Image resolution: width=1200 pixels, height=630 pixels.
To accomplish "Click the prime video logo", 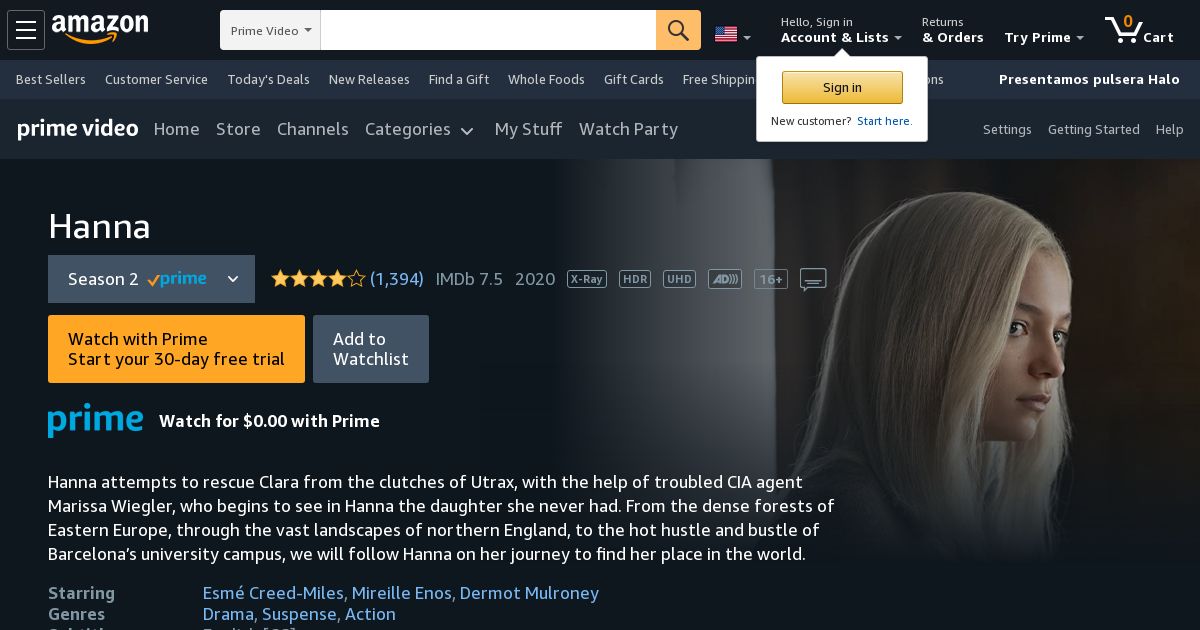I will pos(78,129).
